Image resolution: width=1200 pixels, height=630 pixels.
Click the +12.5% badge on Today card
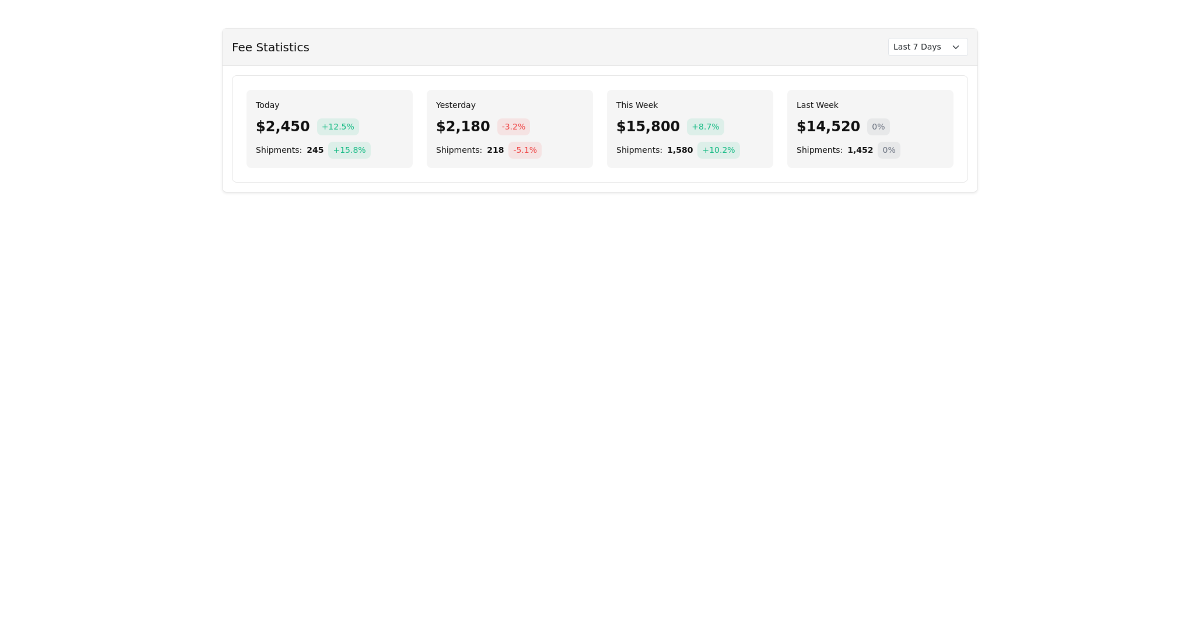(x=338, y=127)
